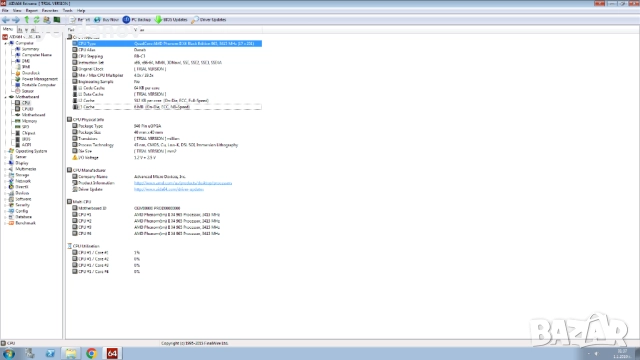Open the Driver Update aida64 link
The width and height of the screenshot is (640, 360).
(x=169, y=189)
